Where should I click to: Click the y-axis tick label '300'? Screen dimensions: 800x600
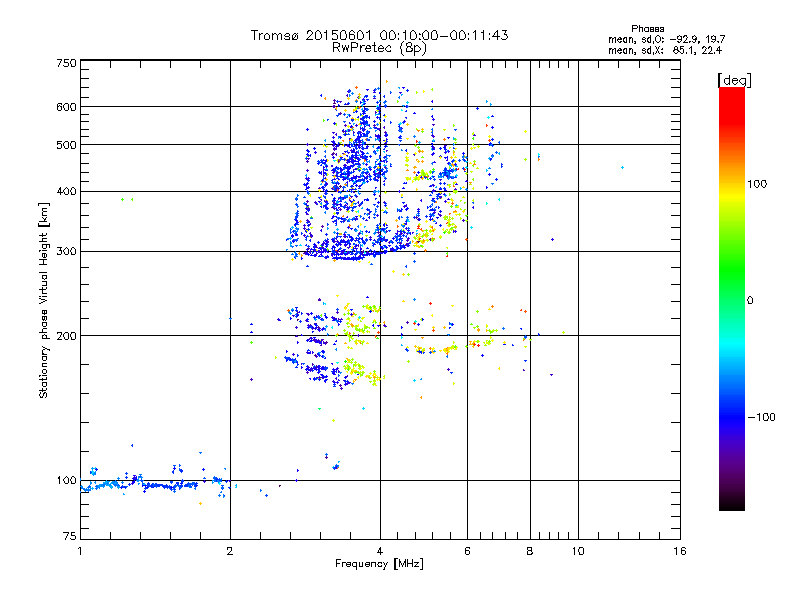(x=66, y=252)
